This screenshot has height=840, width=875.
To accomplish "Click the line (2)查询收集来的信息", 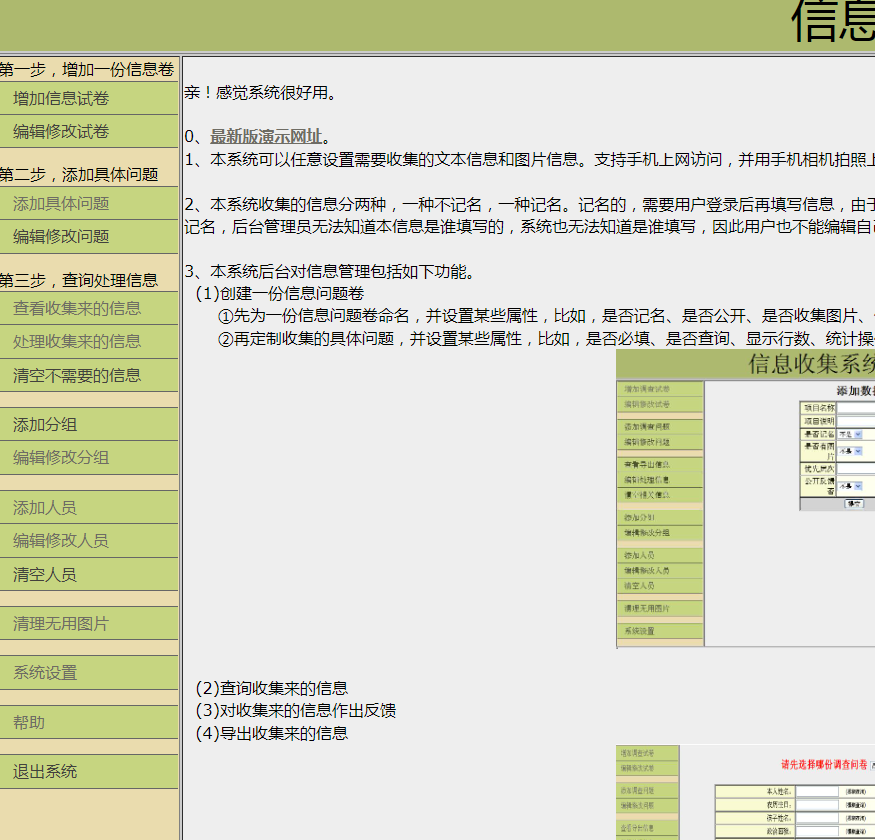I will [x=272, y=688].
